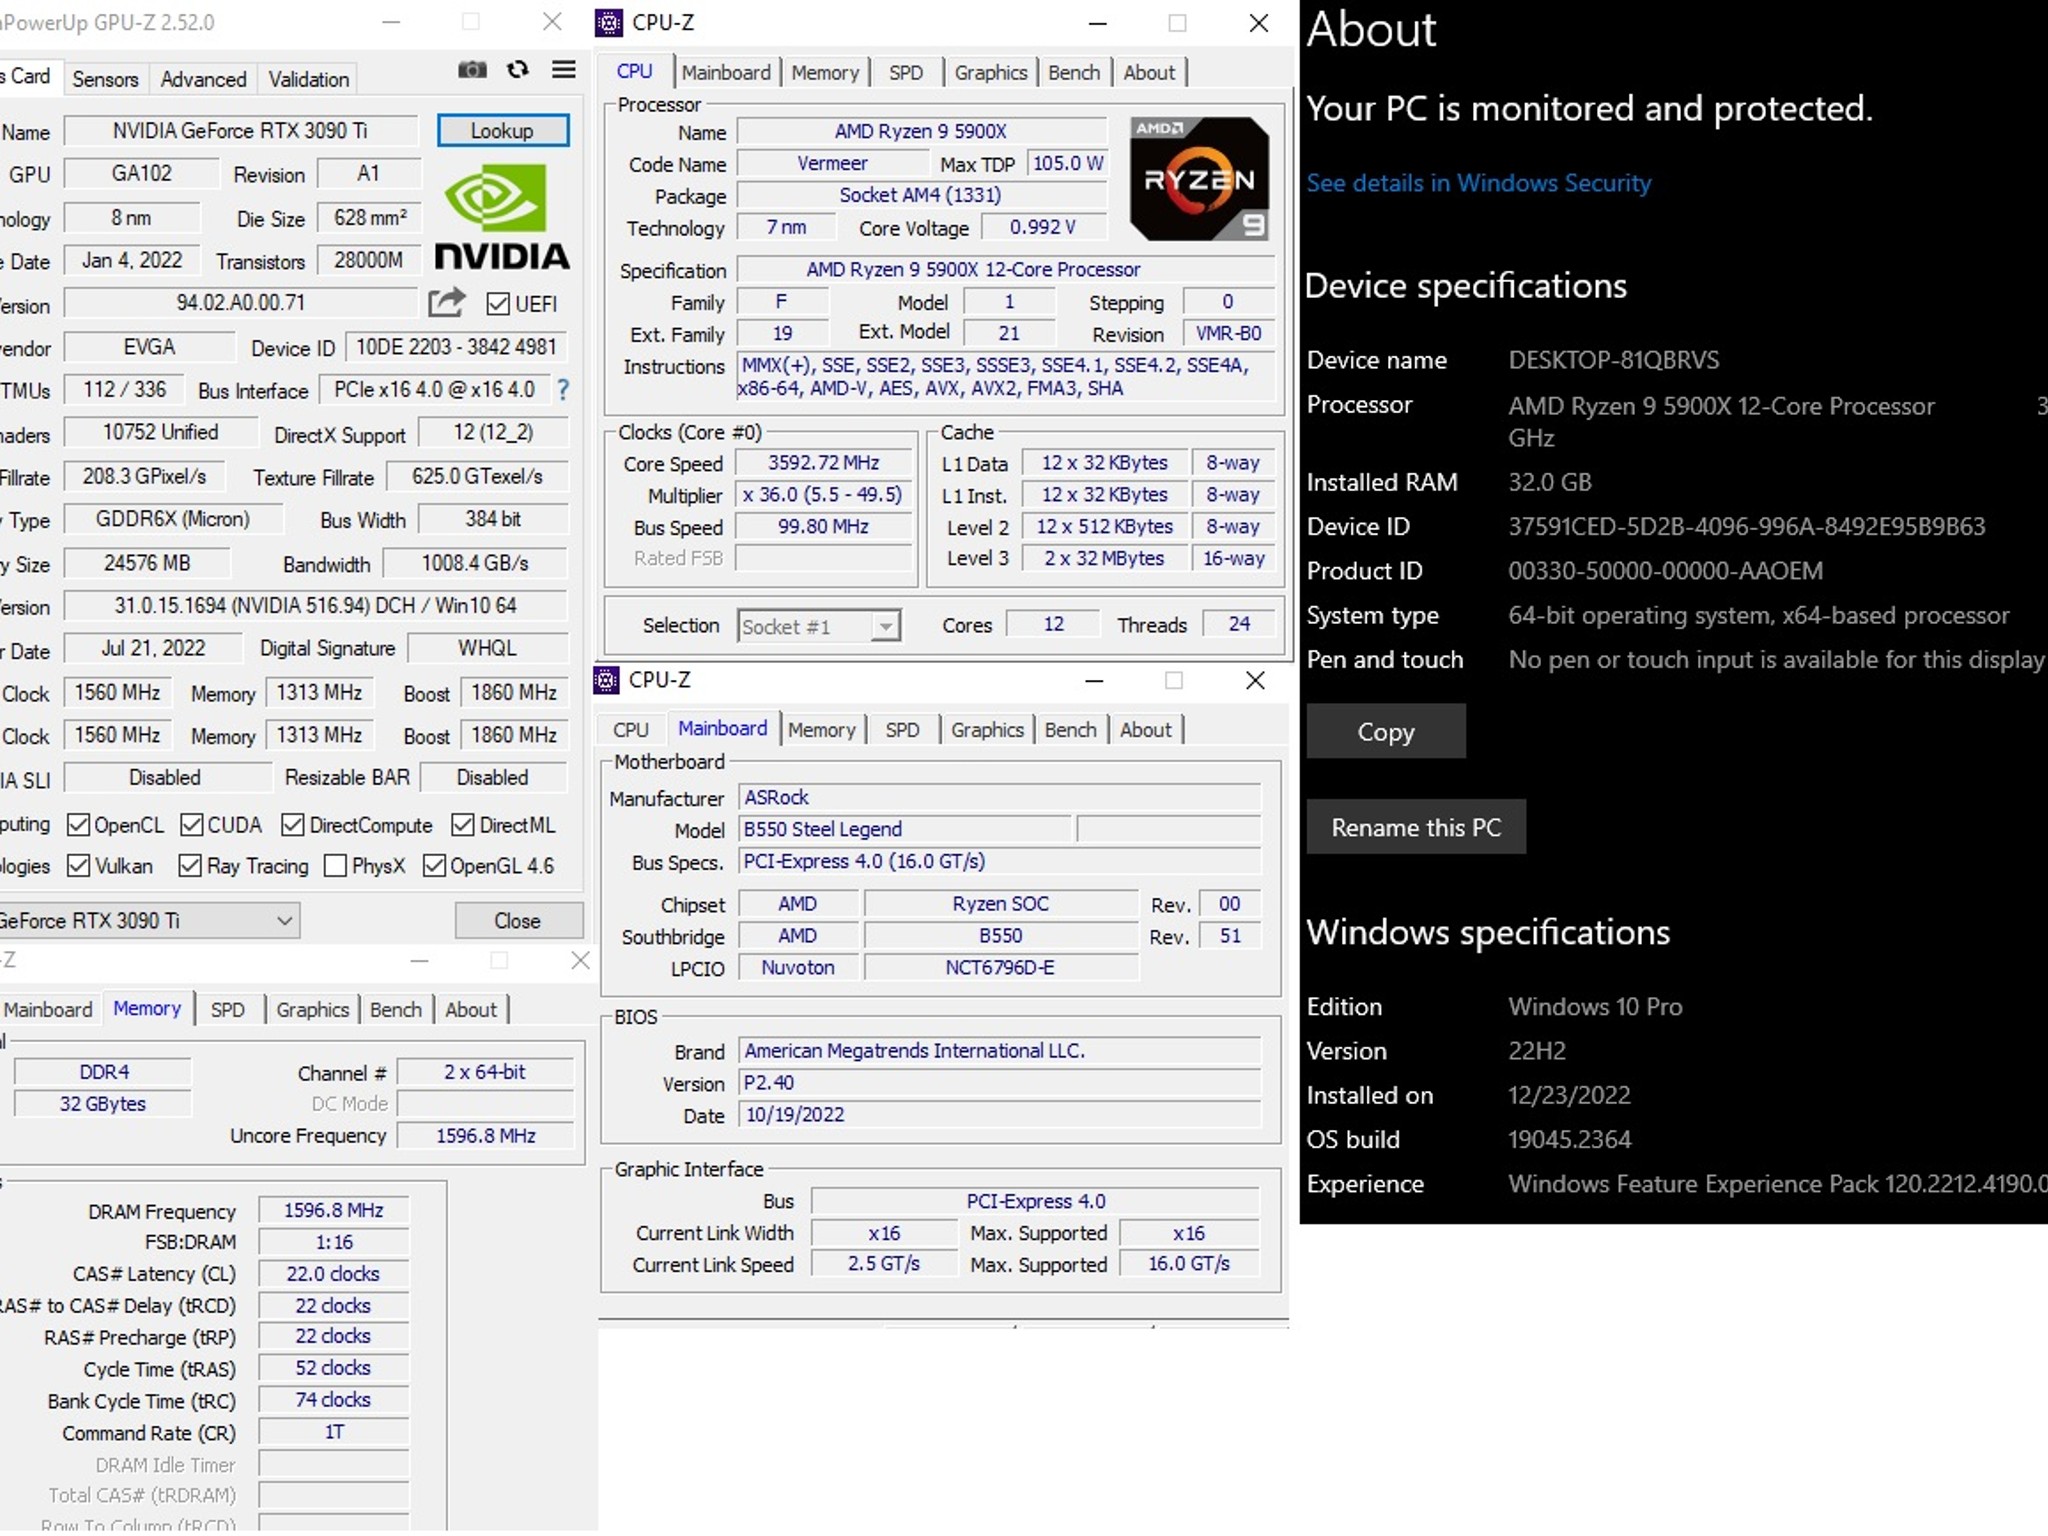Toggle the PhysX checkbox
This screenshot has height=1536, width=2048.
336,866
